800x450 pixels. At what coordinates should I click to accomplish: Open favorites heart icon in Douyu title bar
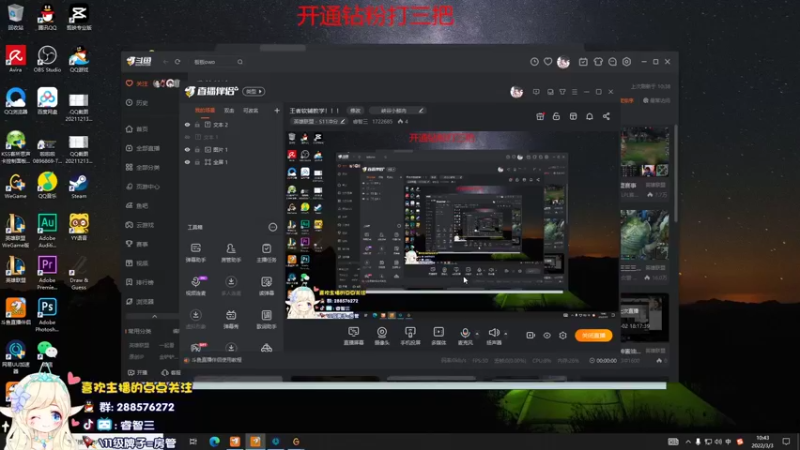pyautogui.click(x=548, y=62)
